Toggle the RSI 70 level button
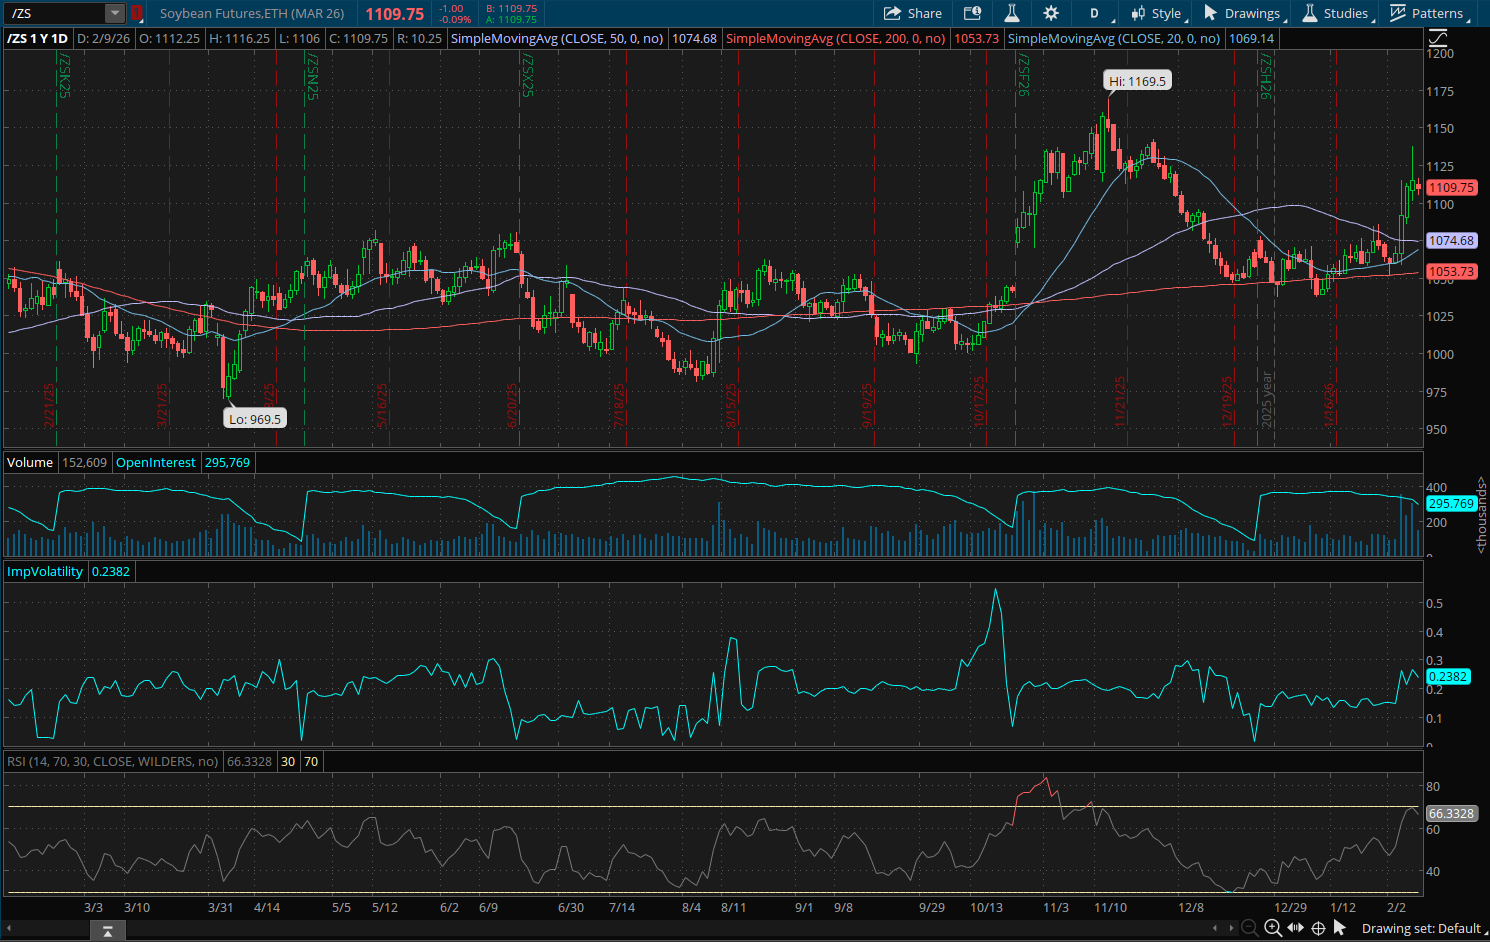The image size is (1490, 942). coord(310,761)
